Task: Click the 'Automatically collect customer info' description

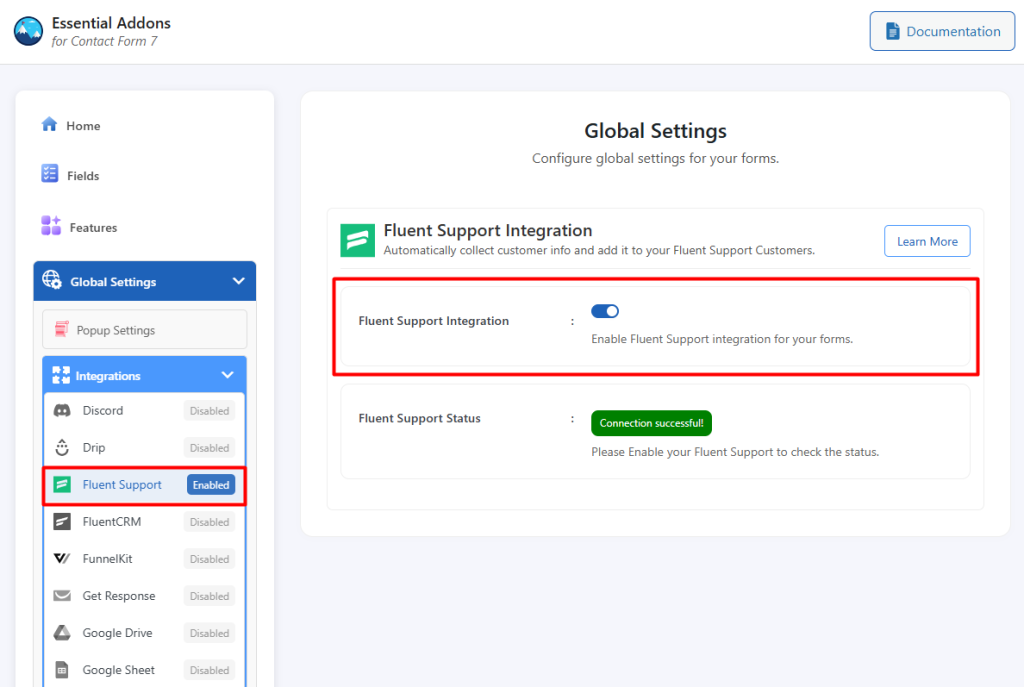Action: pos(599,250)
